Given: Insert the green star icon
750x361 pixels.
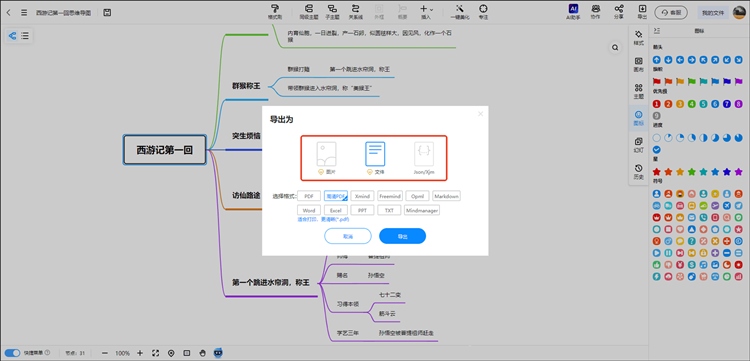Looking at the screenshot, I should coord(692,172).
